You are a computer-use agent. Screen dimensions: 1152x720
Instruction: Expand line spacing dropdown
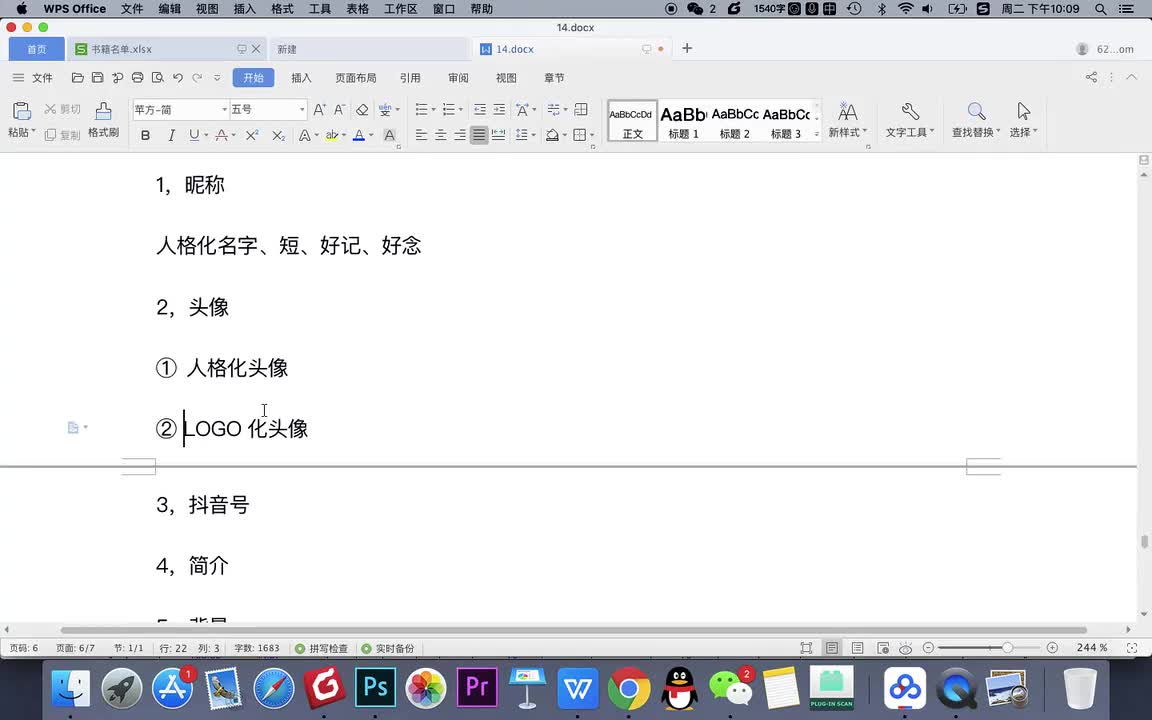pyautogui.click(x=534, y=135)
